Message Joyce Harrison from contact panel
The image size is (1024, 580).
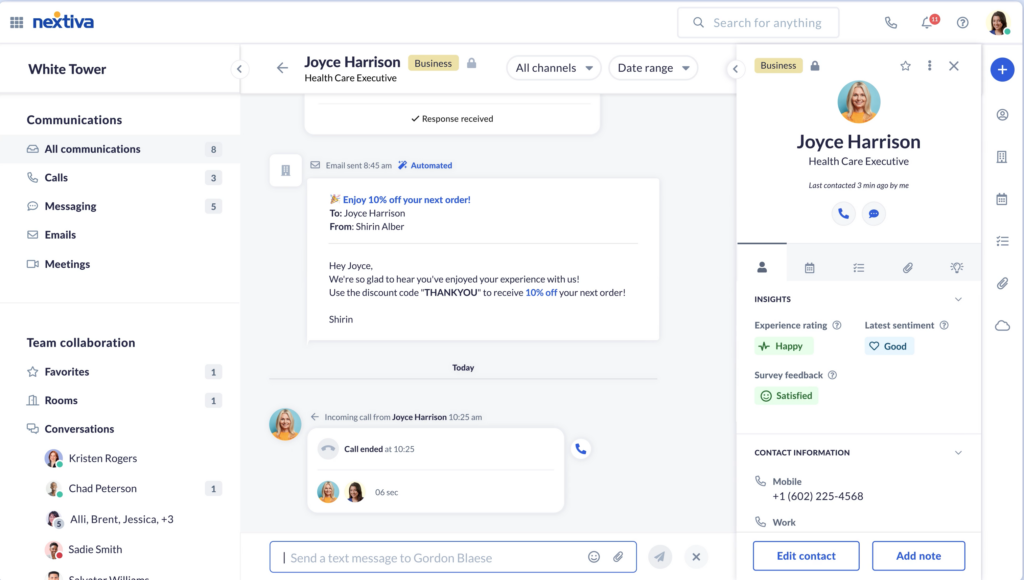(874, 214)
